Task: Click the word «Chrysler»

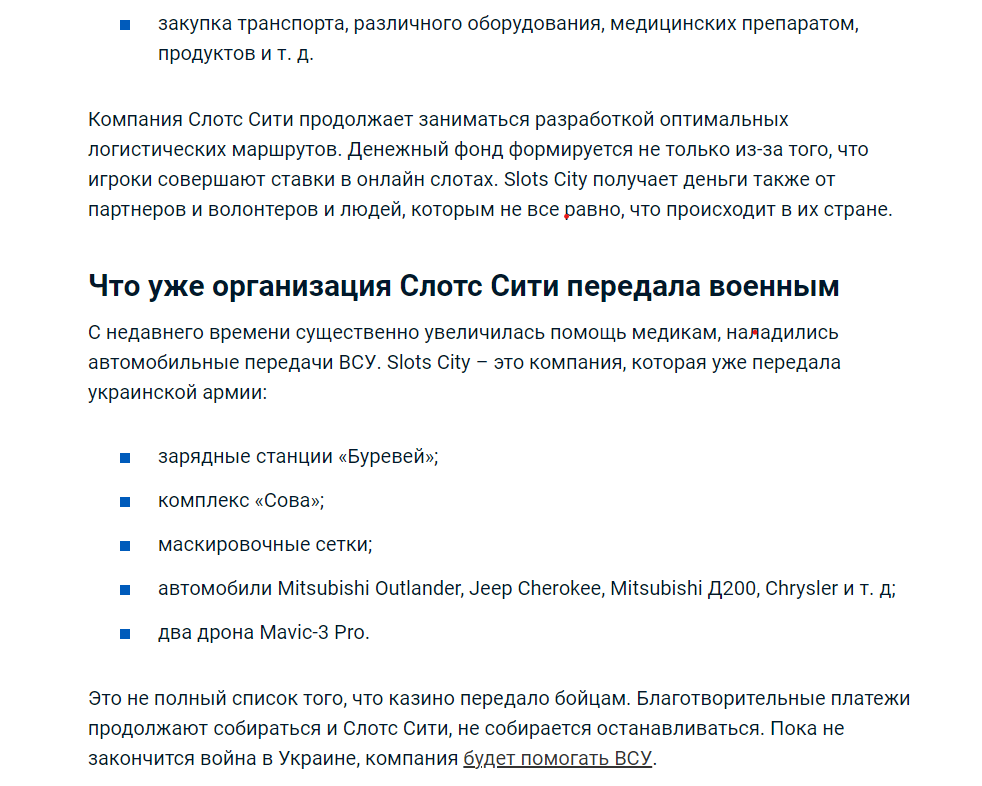Action: [x=801, y=588]
